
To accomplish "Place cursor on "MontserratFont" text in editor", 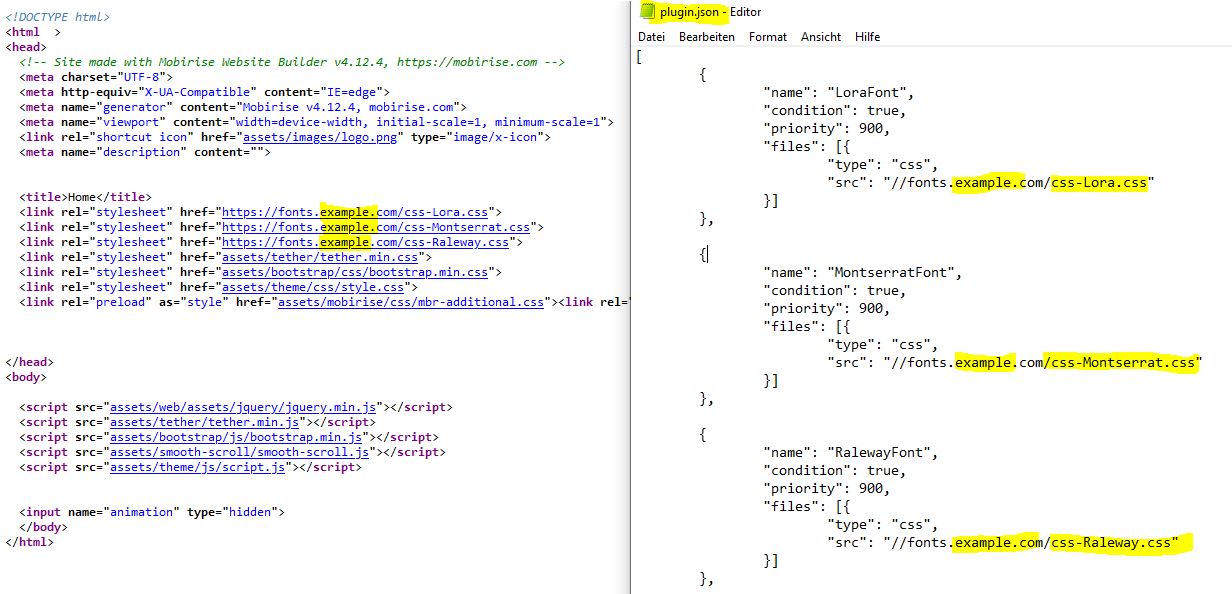I will click(893, 273).
